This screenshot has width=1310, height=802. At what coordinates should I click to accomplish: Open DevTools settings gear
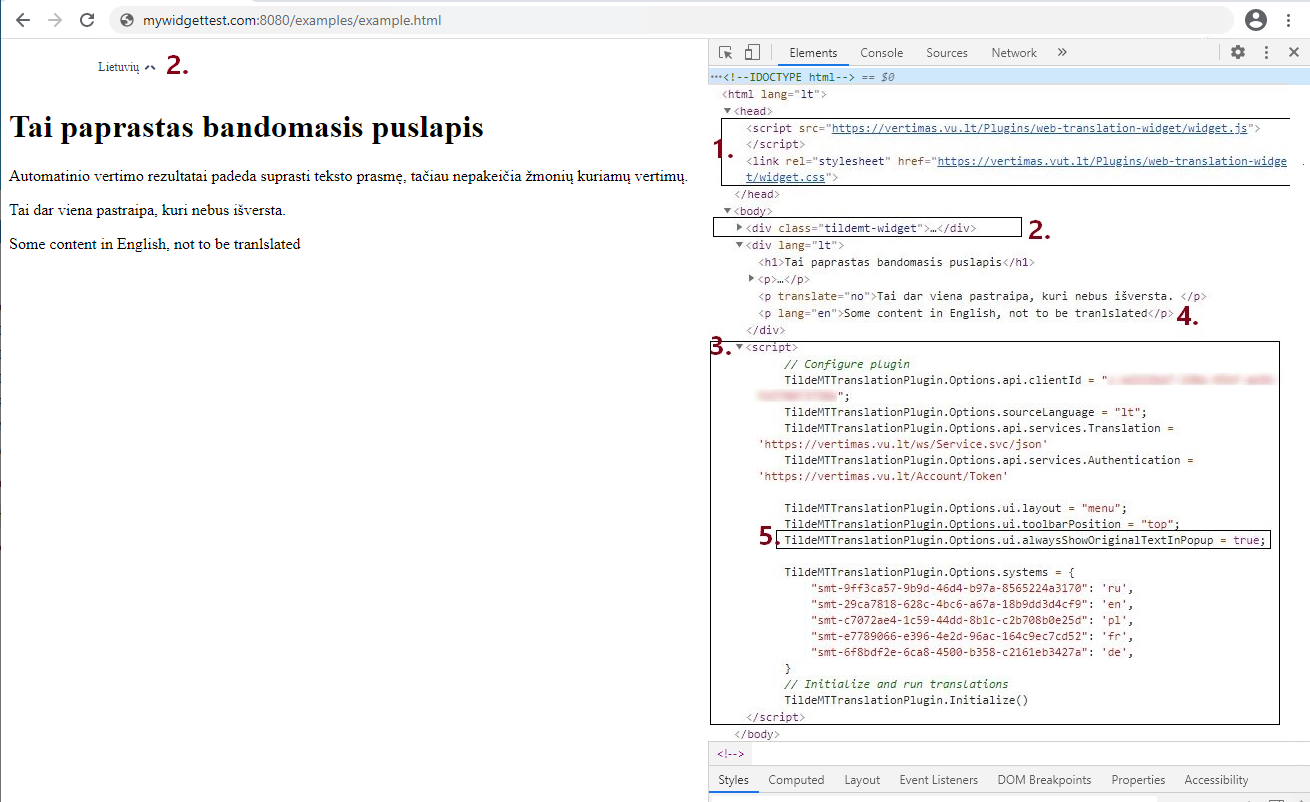point(1238,53)
